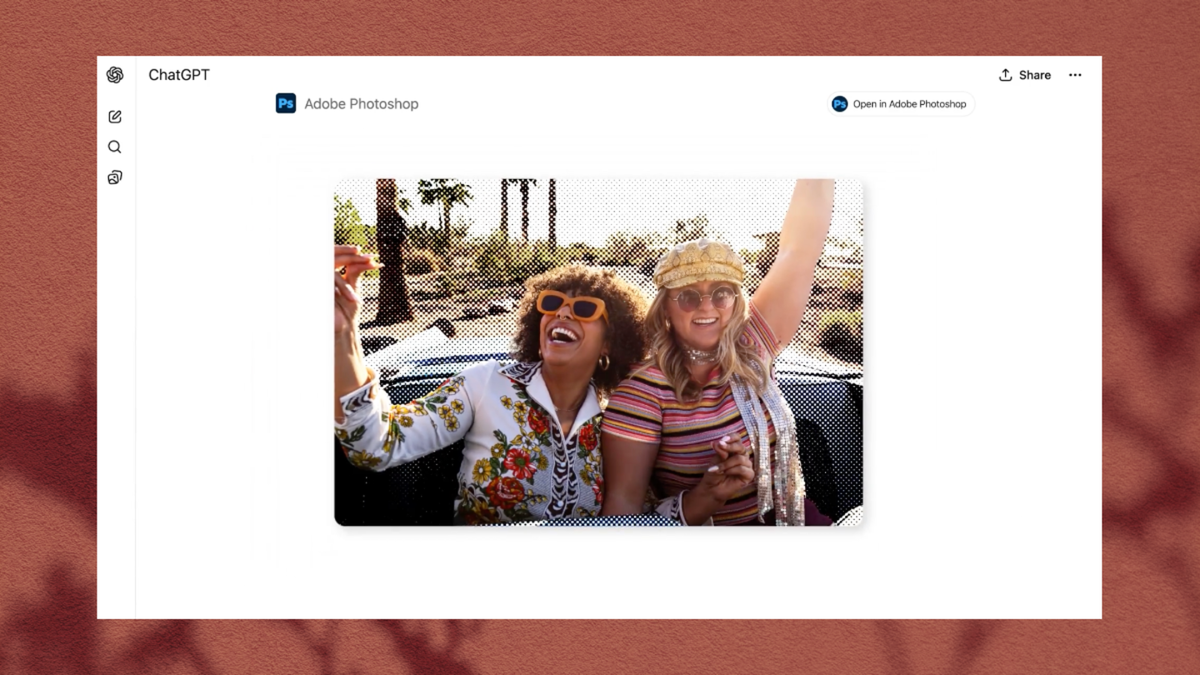Click the Adobe Photoshop app name link

(362, 102)
